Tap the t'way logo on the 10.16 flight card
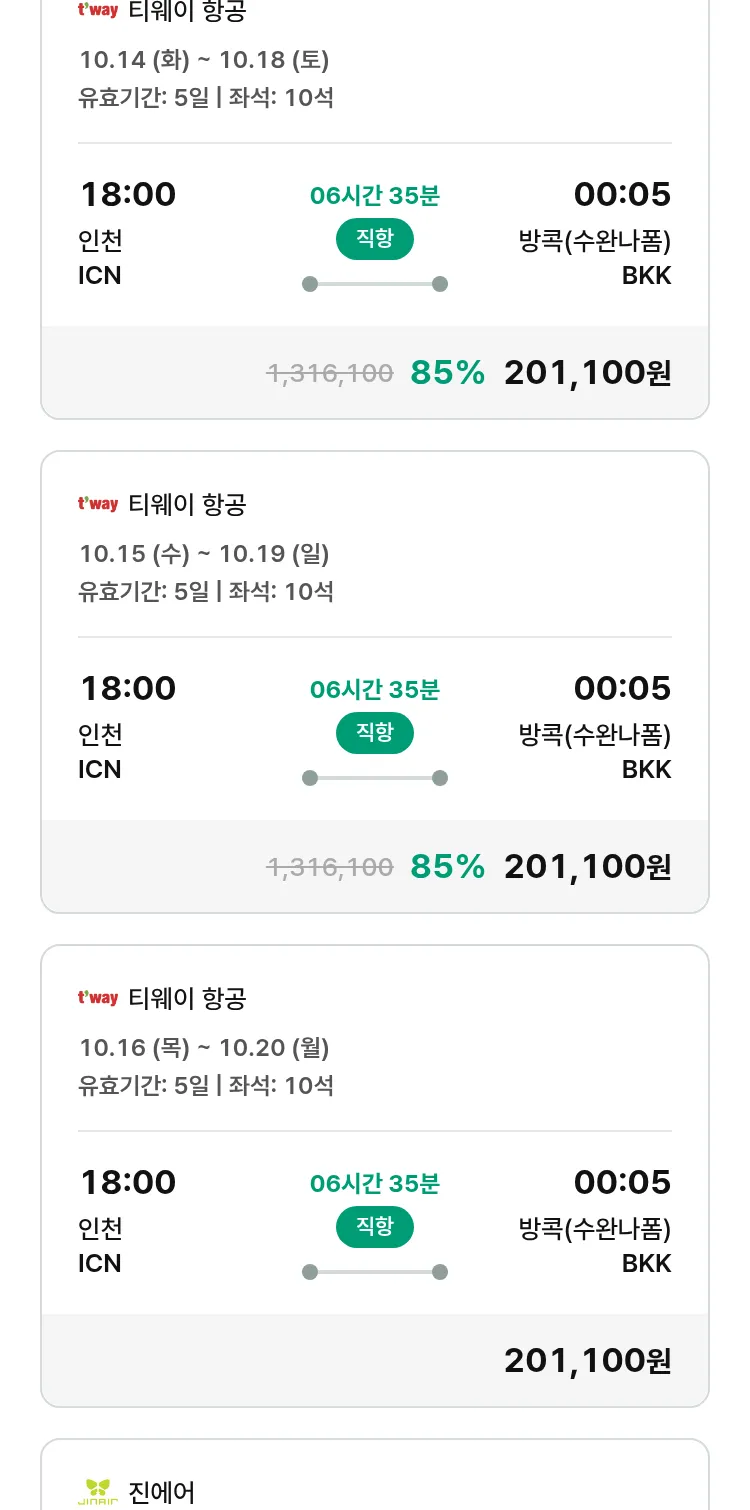This screenshot has width=750, height=1510. point(98,998)
